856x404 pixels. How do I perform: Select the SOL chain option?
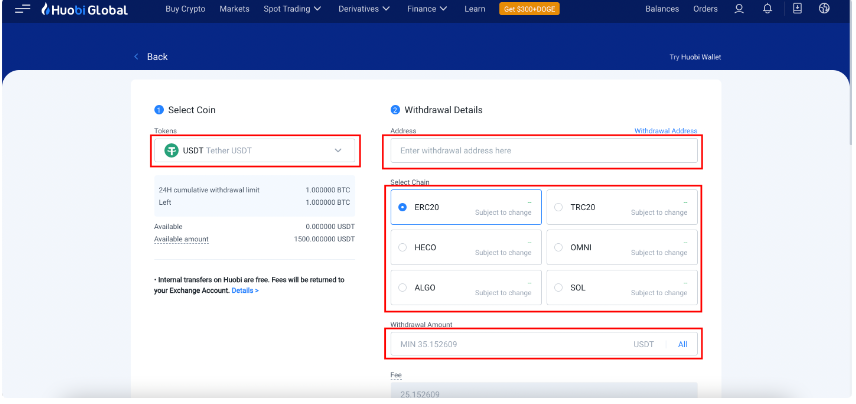[x=622, y=287]
